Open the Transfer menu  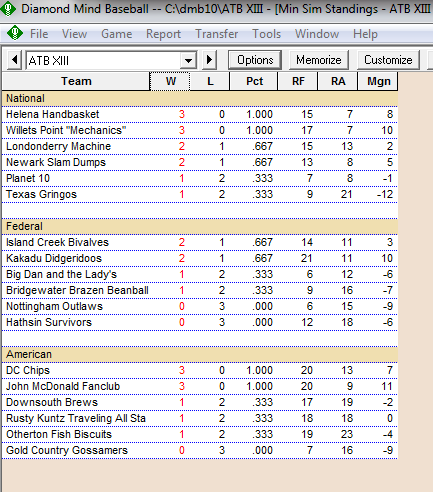[x=217, y=34]
